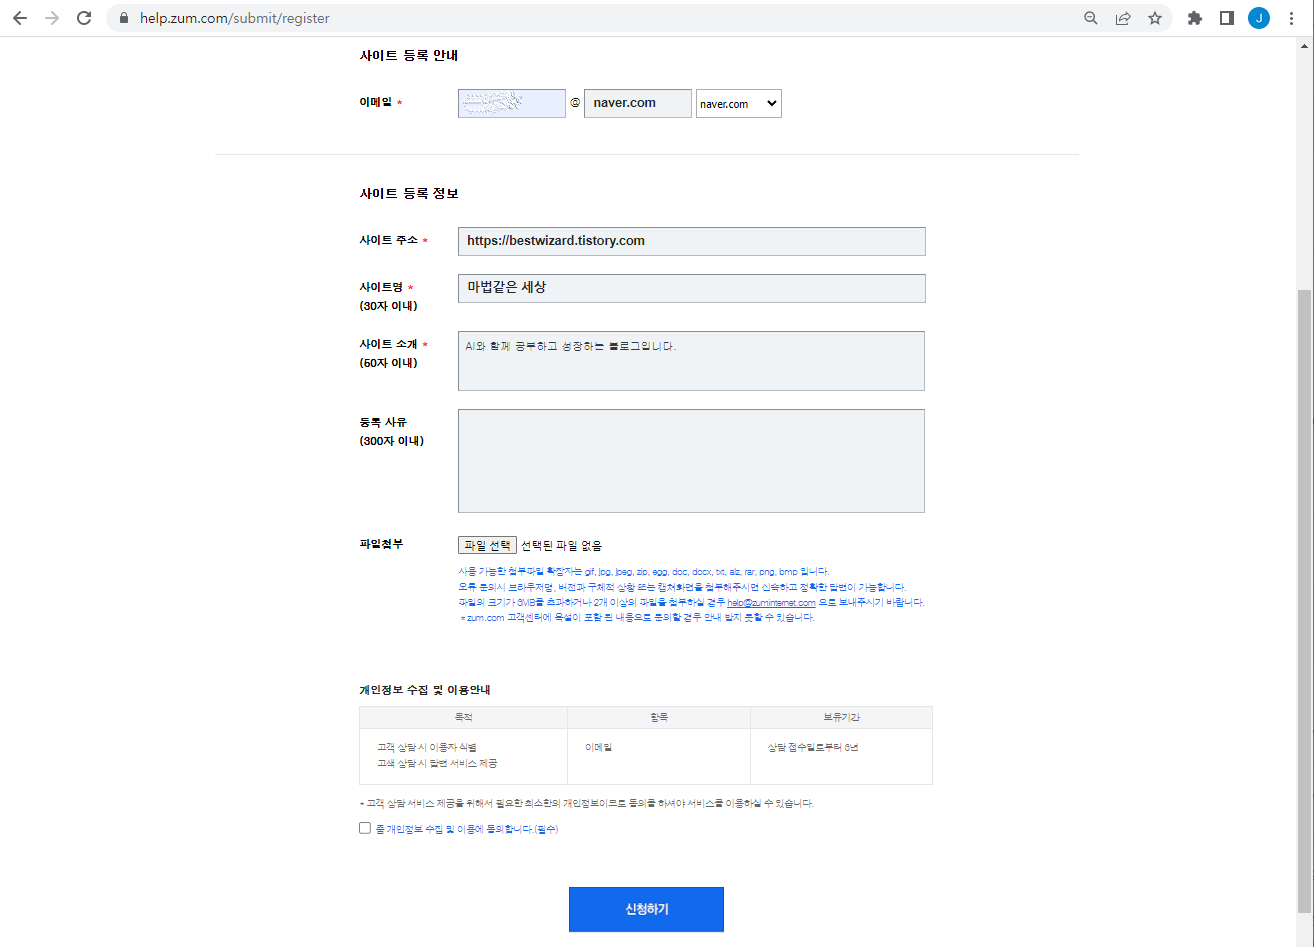
Task: Click the share icon in the toolbar
Action: [1122, 17]
